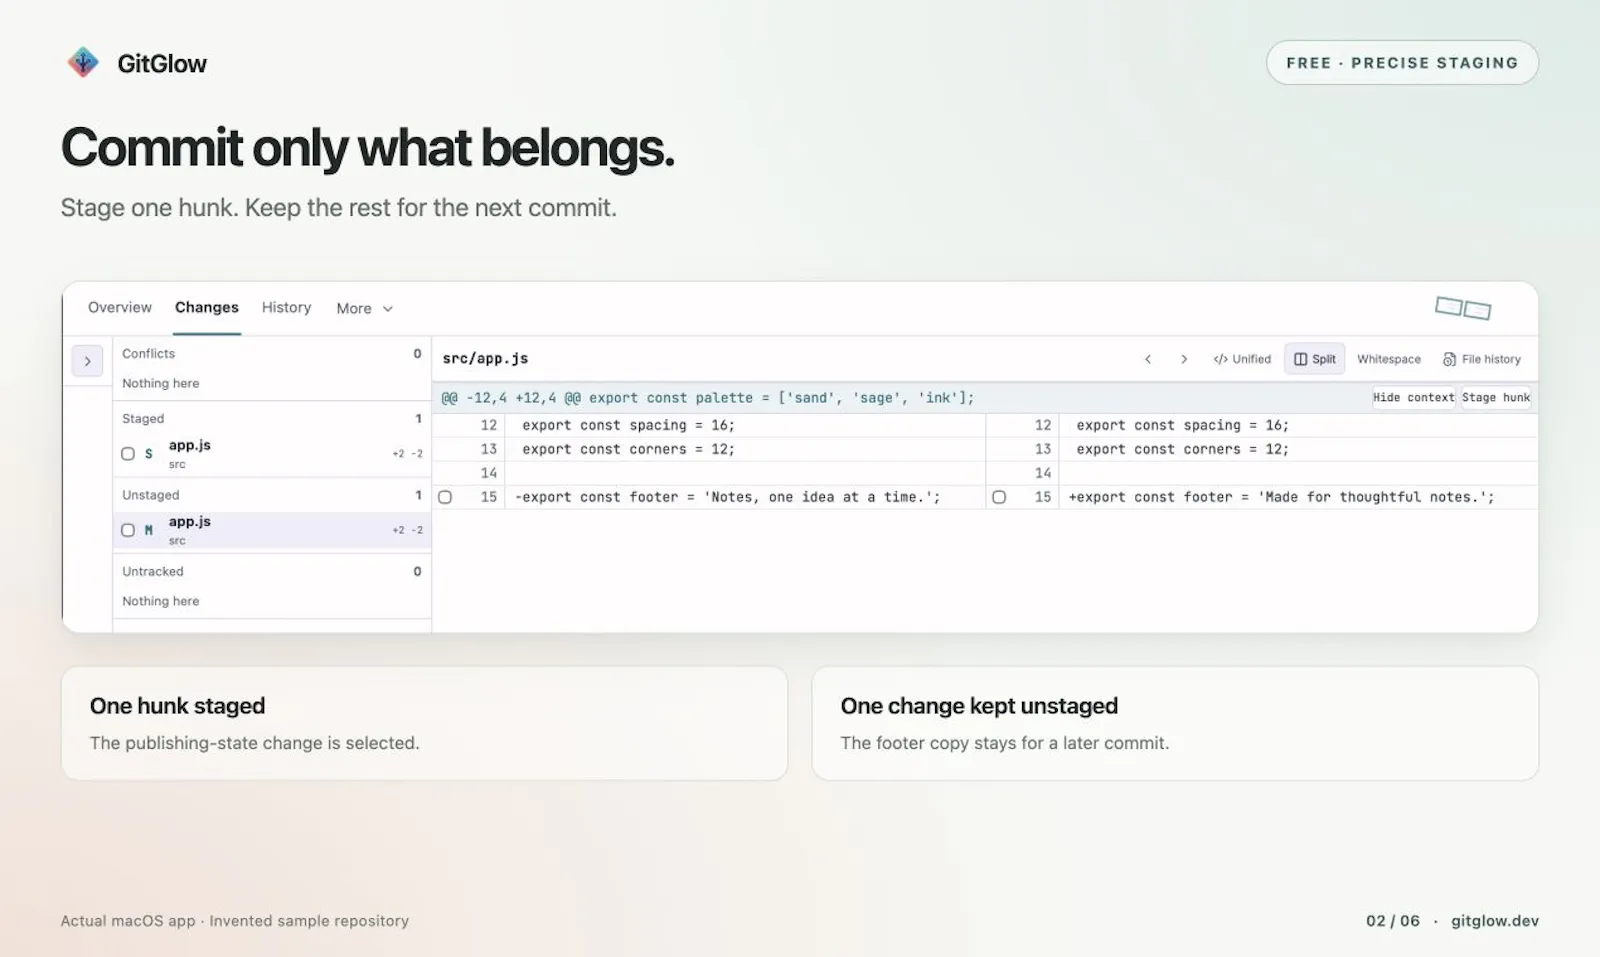1600x957 pixels.
Task: Check the removed footer line checkbox
Action: coord(445,497)
